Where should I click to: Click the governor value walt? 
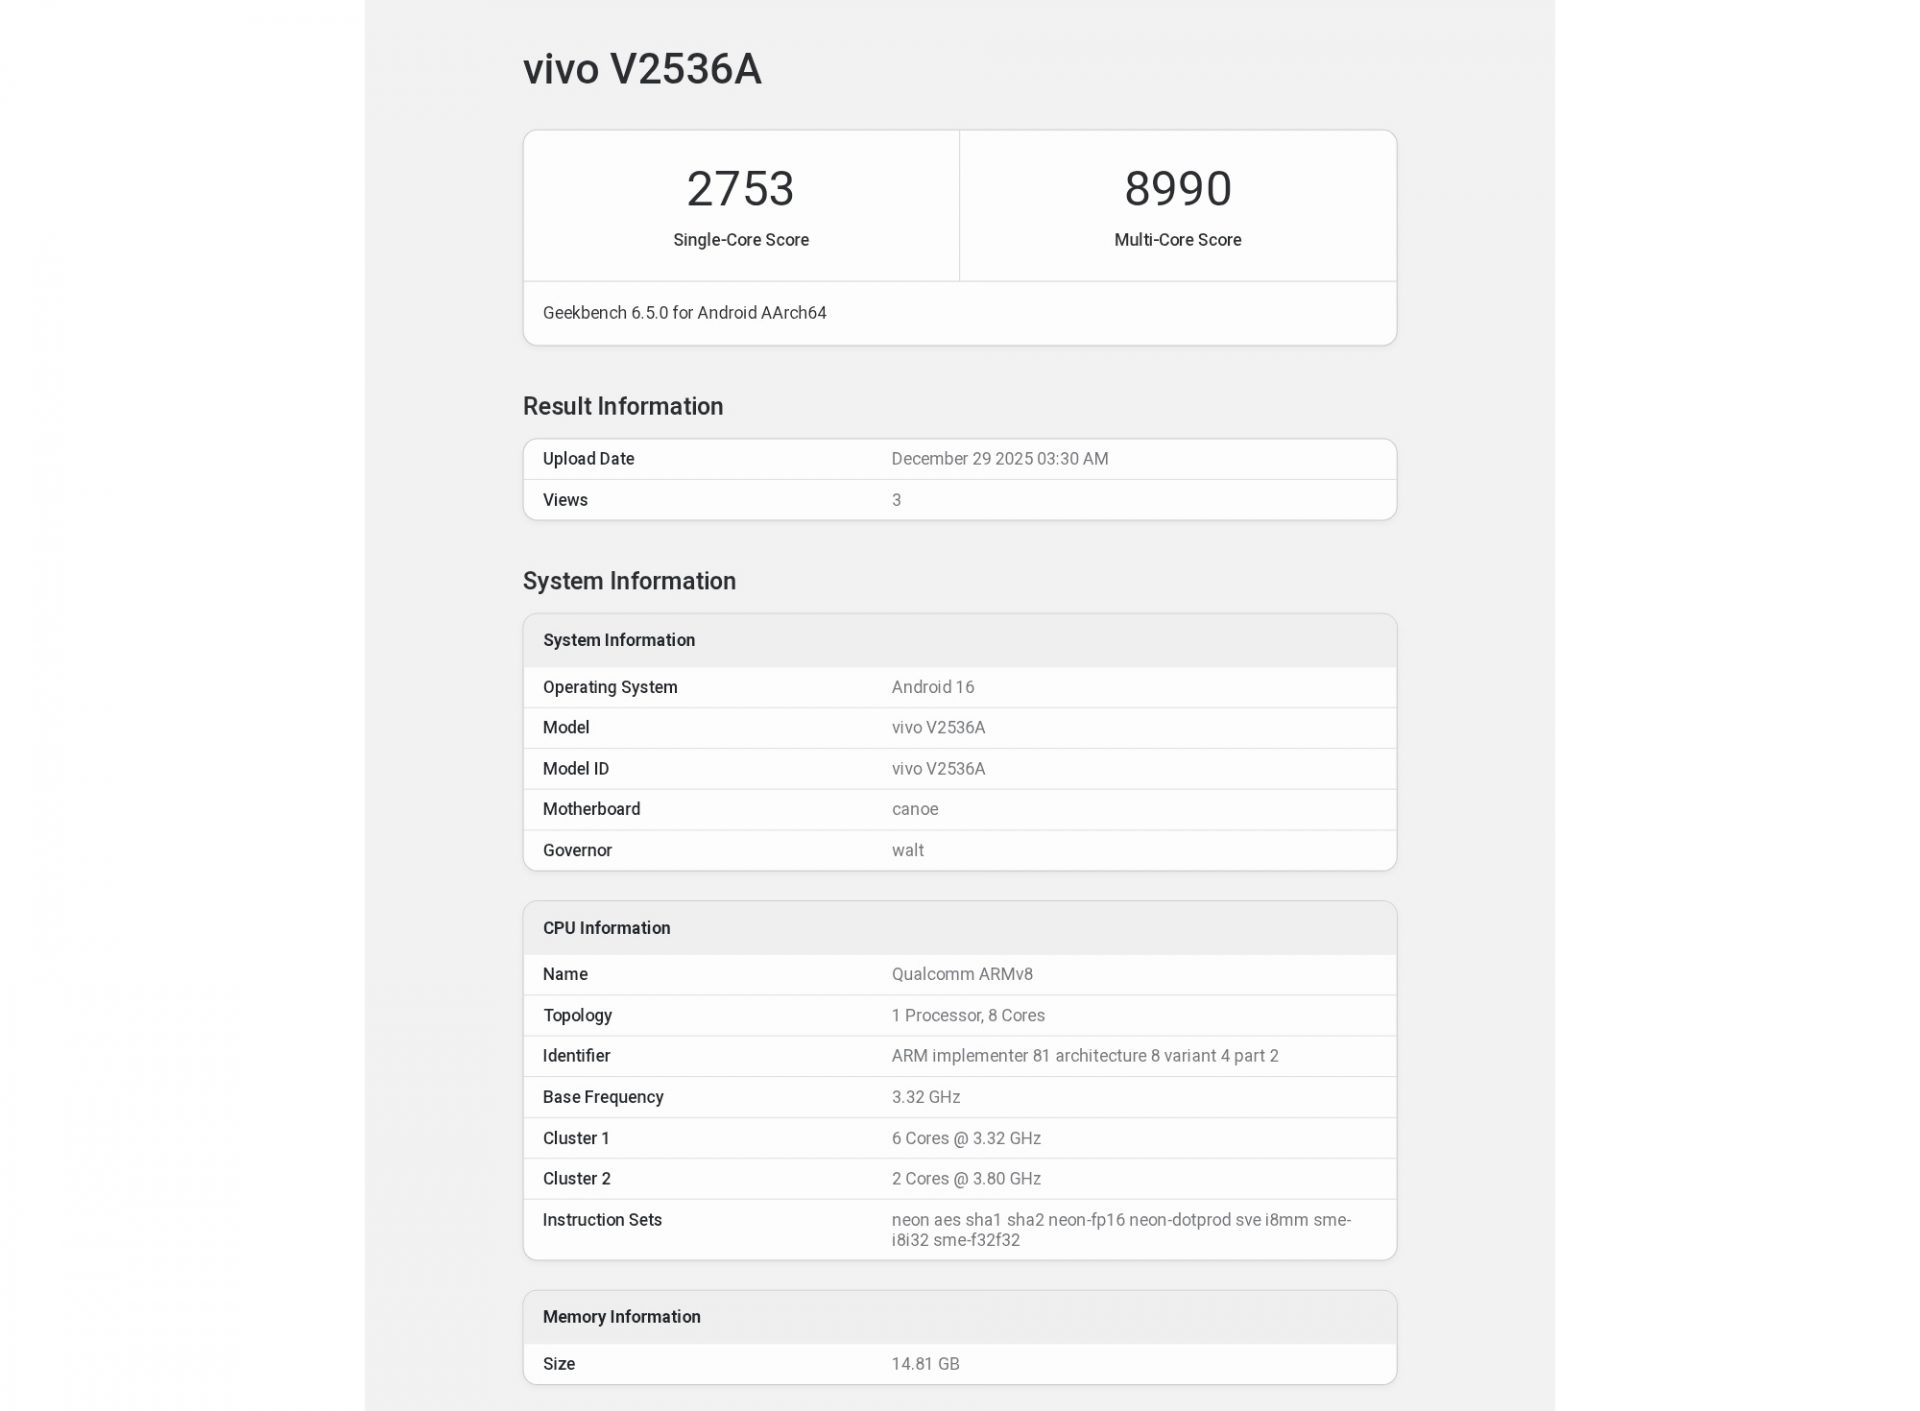click(907, 850)
